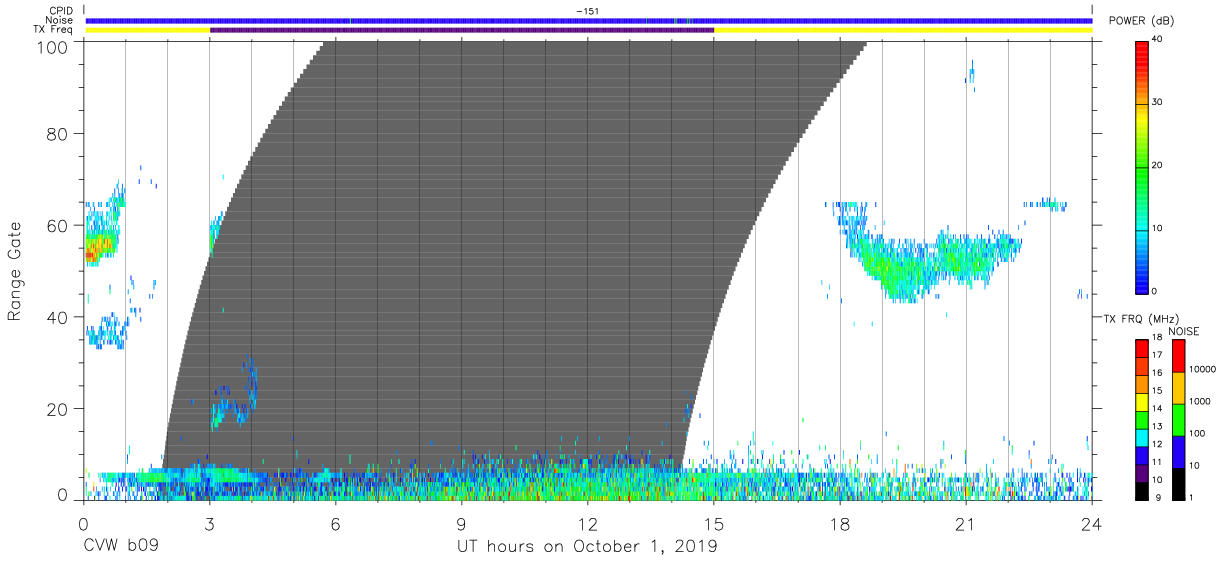Screen dimensions: 1228x567
Task: Click the x-axis tick label 9
Action: pos(462,523)
